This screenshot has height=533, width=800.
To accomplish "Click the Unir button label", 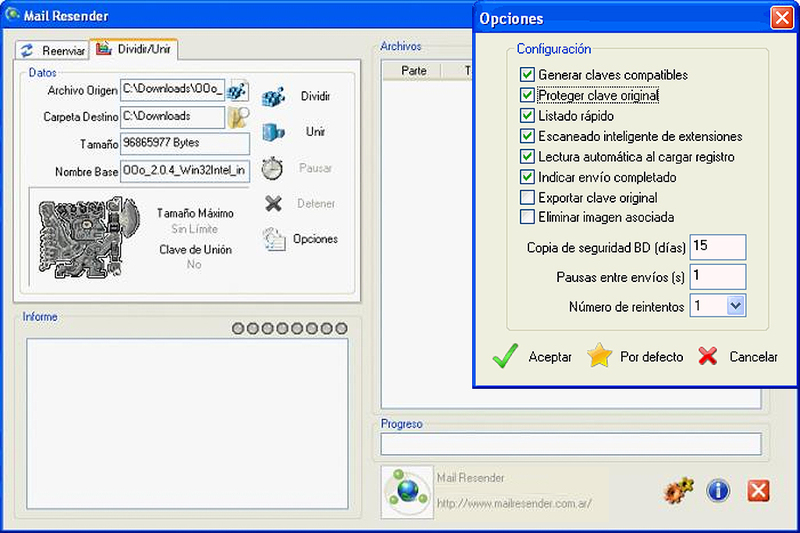I will (x=315, y=132).
